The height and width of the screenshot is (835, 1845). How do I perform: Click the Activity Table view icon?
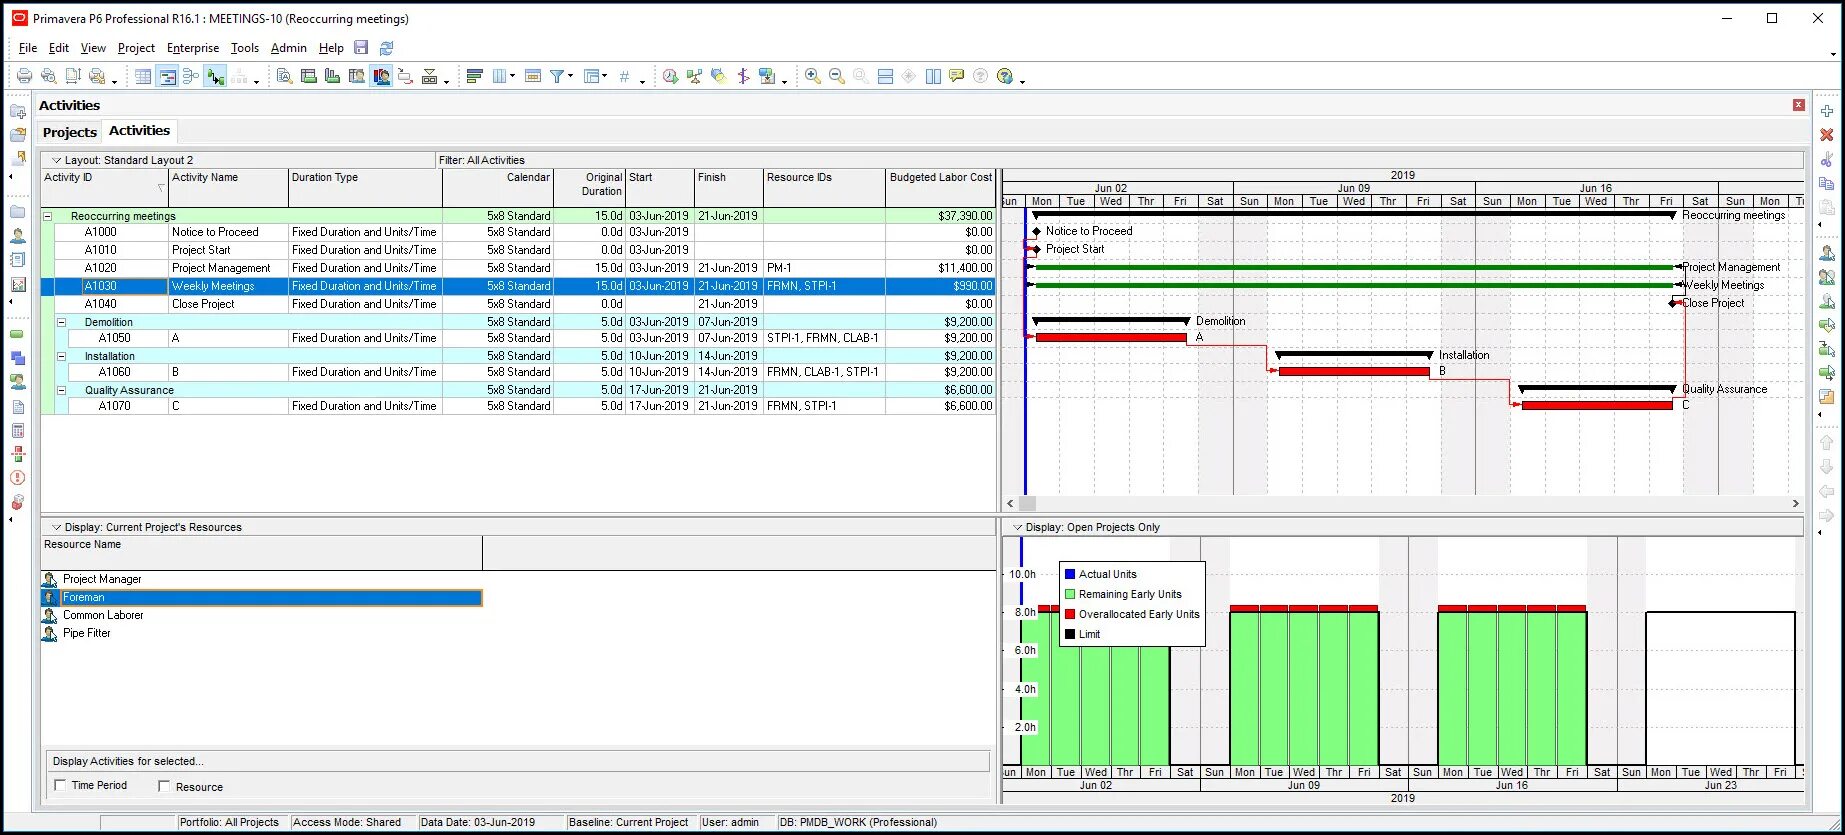point(143,76)
